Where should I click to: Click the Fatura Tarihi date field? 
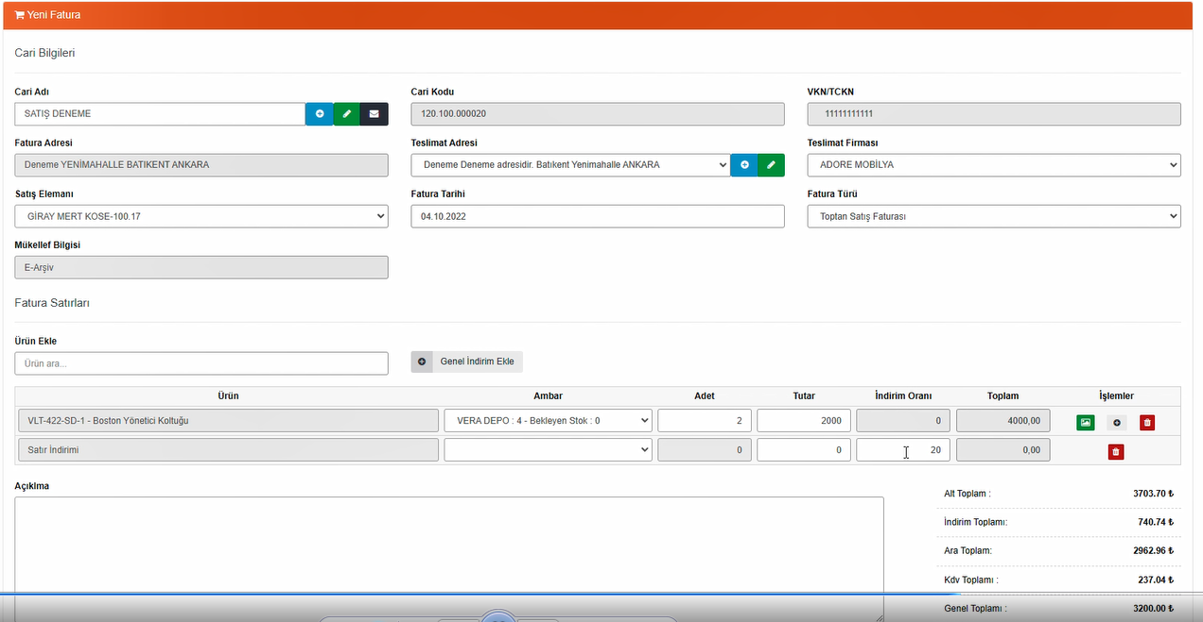597,216
